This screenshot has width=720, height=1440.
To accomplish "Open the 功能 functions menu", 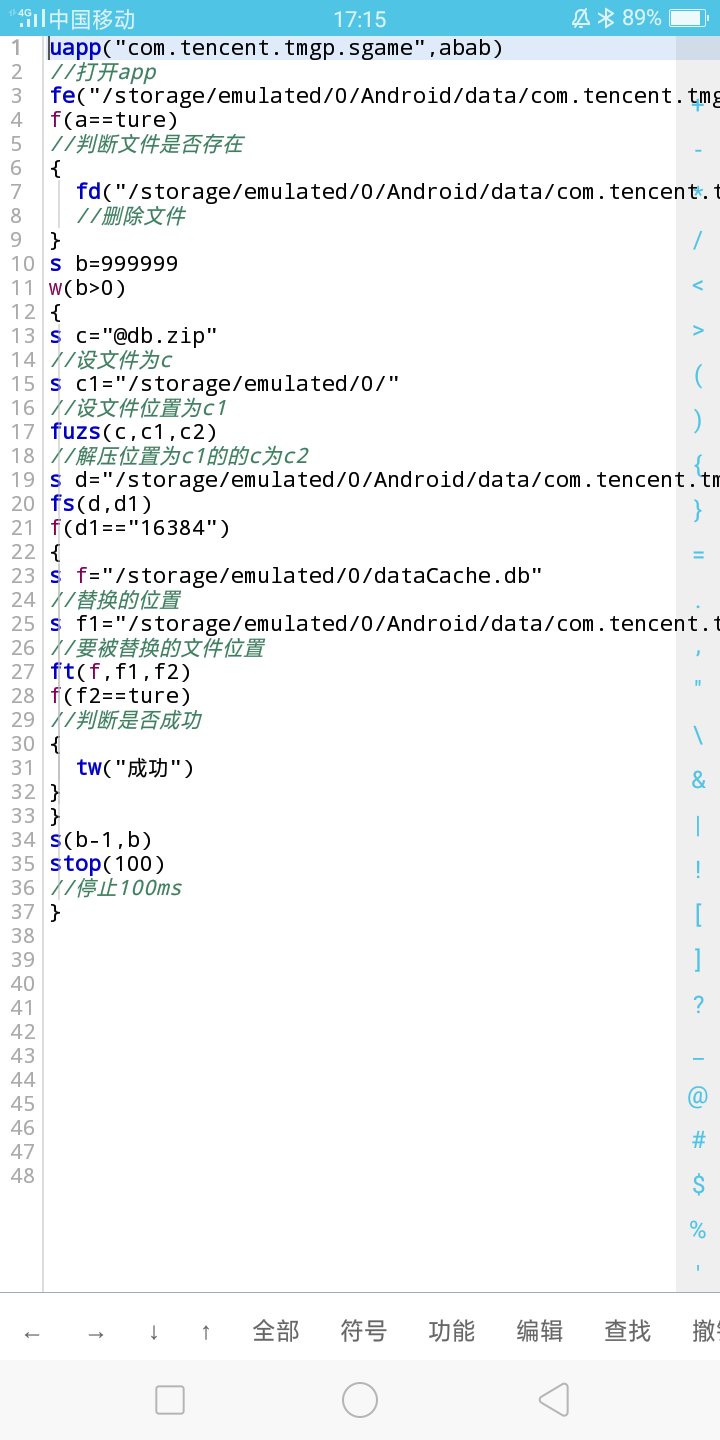I will point(451,1331).
